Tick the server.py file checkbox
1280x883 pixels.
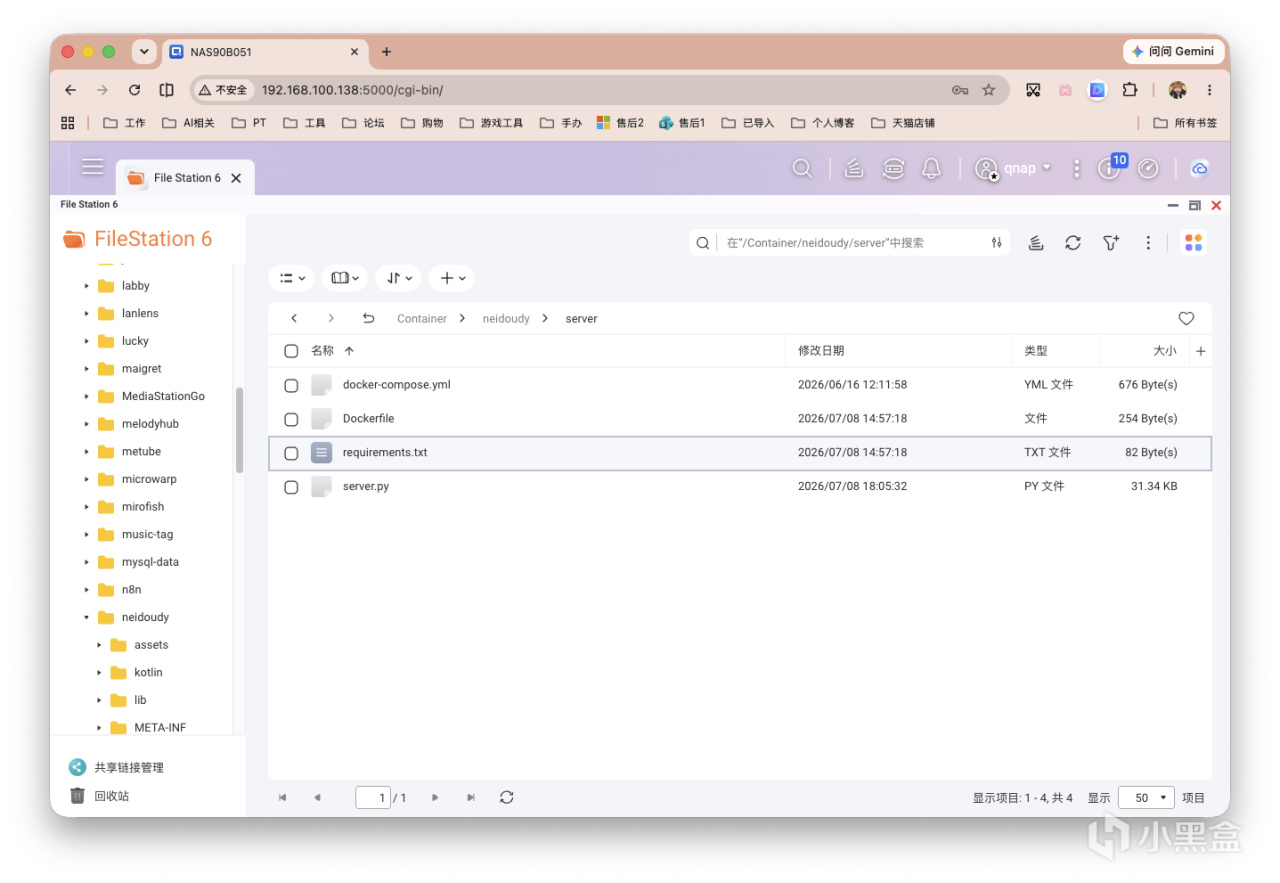tap(291, 487)
